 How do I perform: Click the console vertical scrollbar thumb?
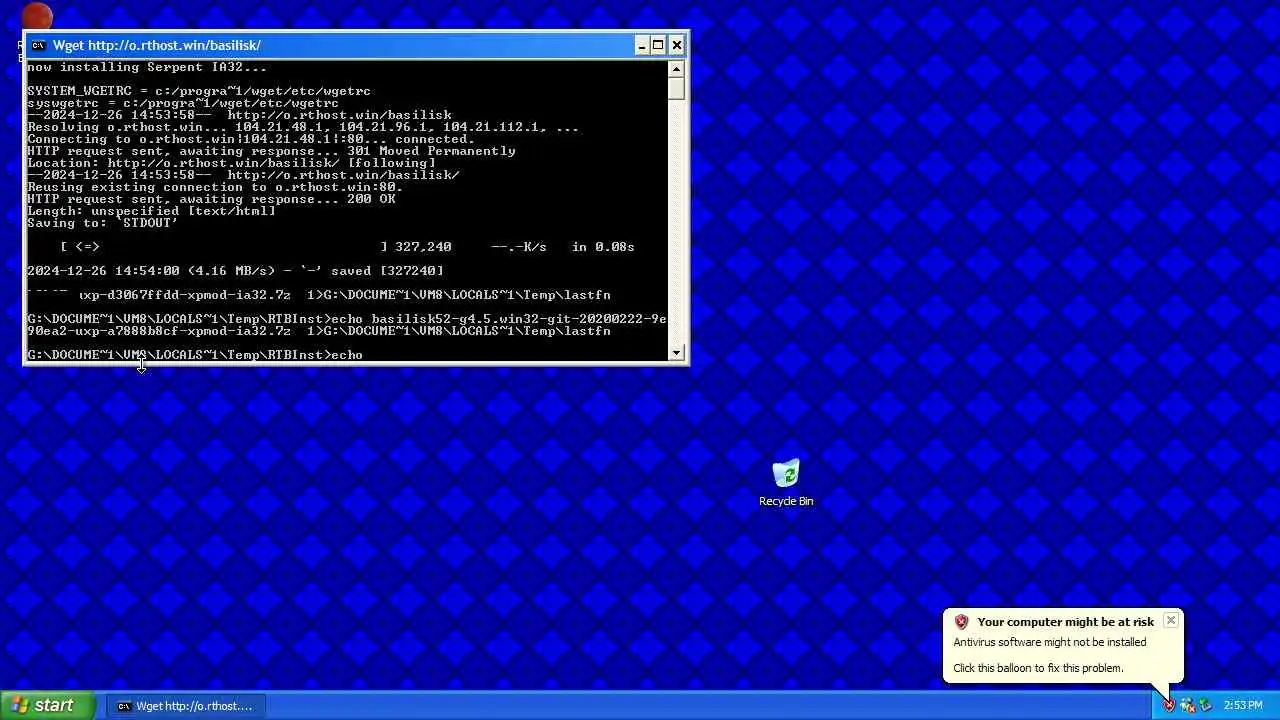pyautogui.click(x=677, y=88)
